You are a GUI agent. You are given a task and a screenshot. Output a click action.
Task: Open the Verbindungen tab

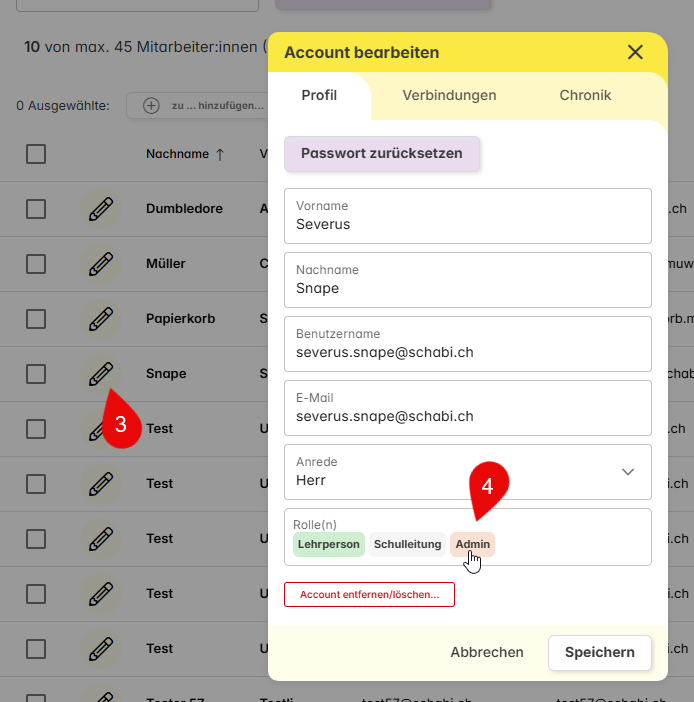(449, 95)
